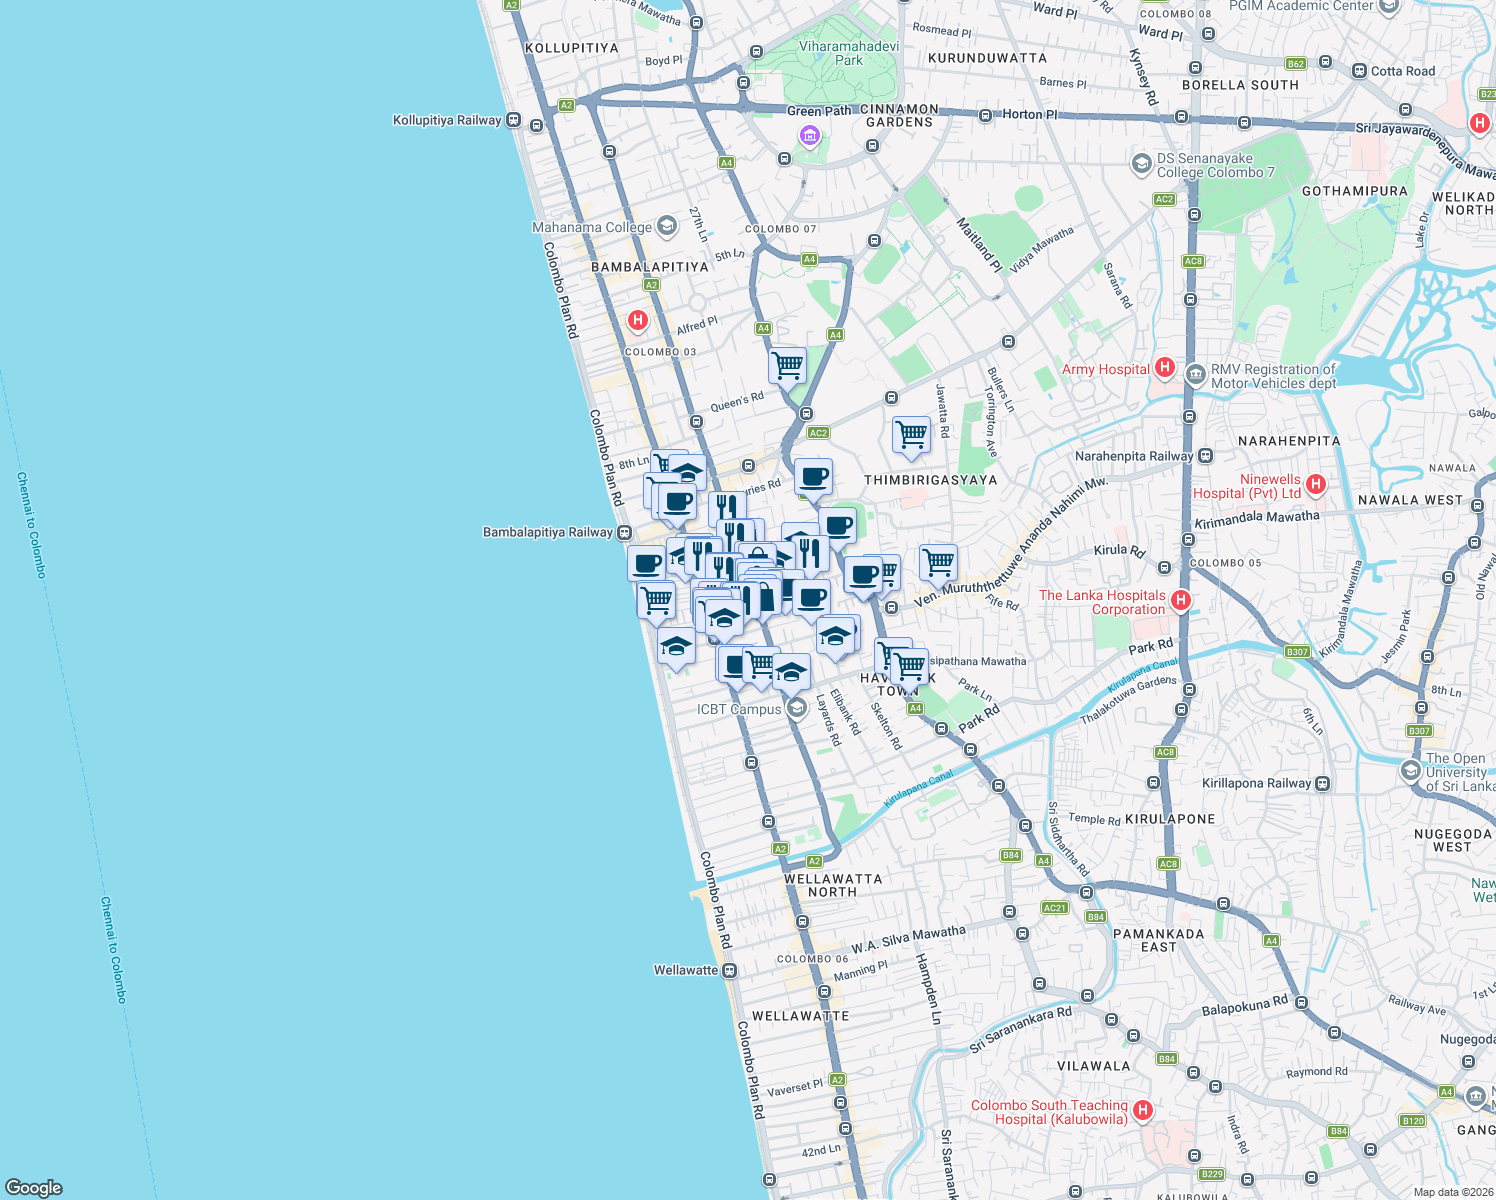Click the Wellawatte railway station icon
This screenshot has width=1496, height=1200.
click(727, 969)
